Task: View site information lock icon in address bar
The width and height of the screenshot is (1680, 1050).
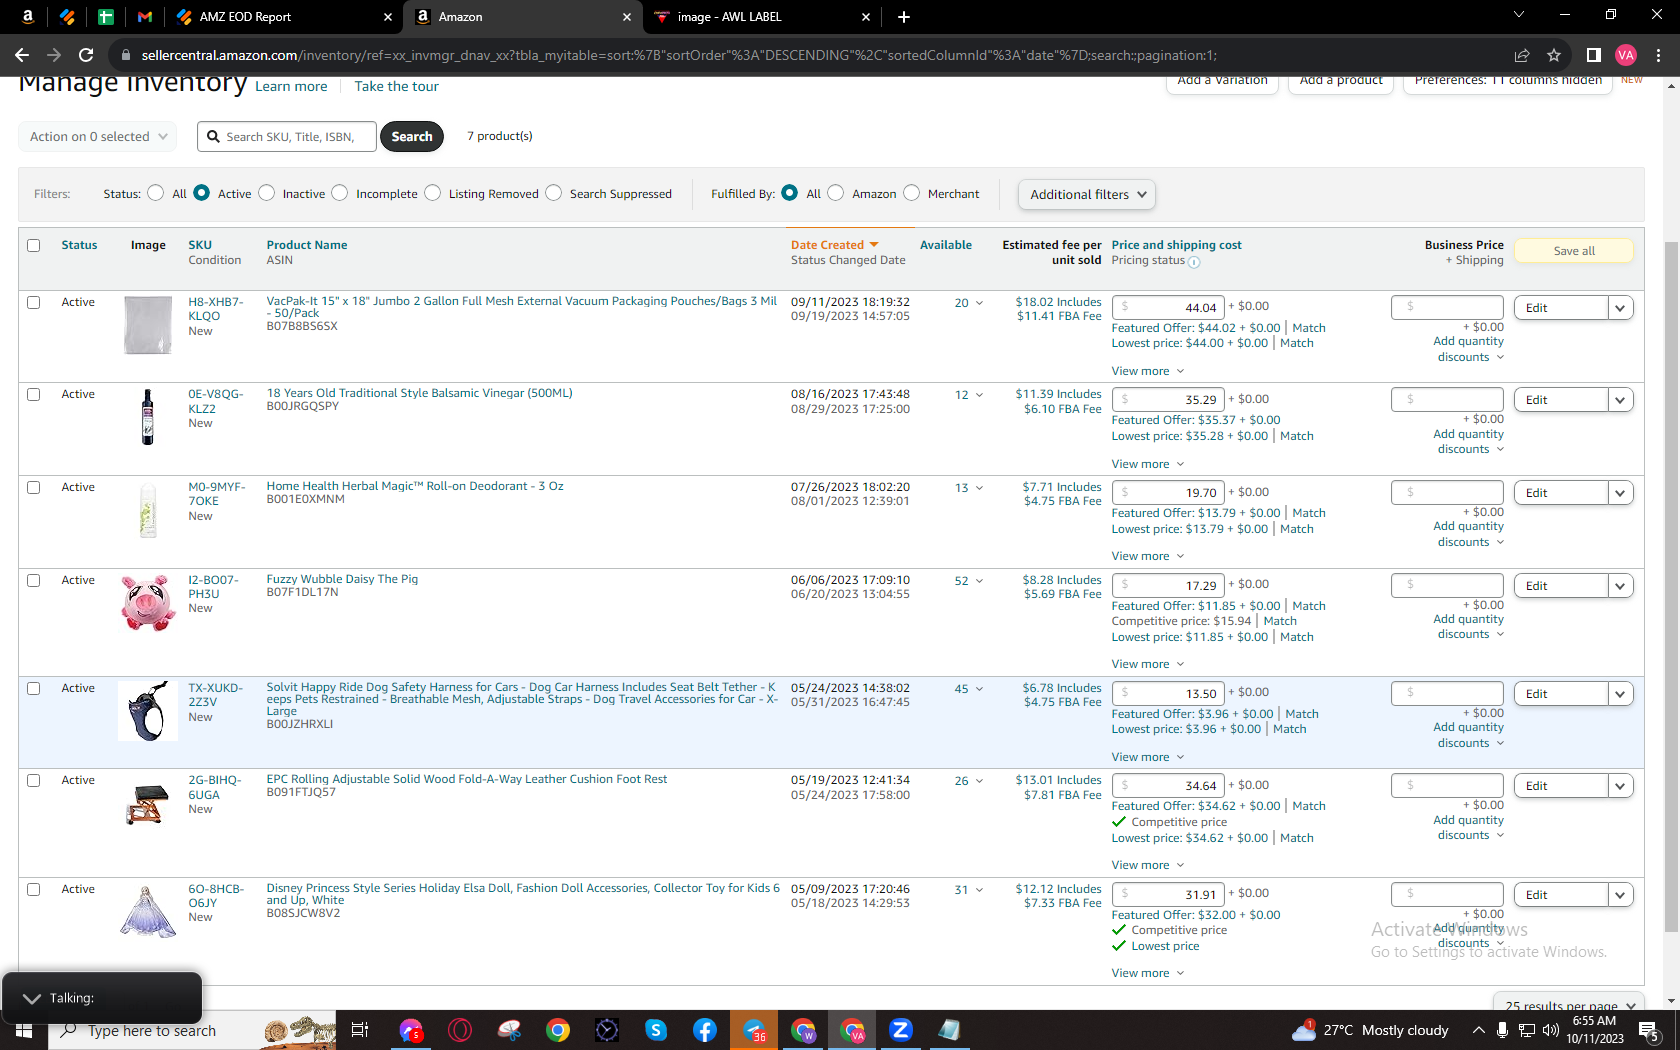Action: [125, 55]
